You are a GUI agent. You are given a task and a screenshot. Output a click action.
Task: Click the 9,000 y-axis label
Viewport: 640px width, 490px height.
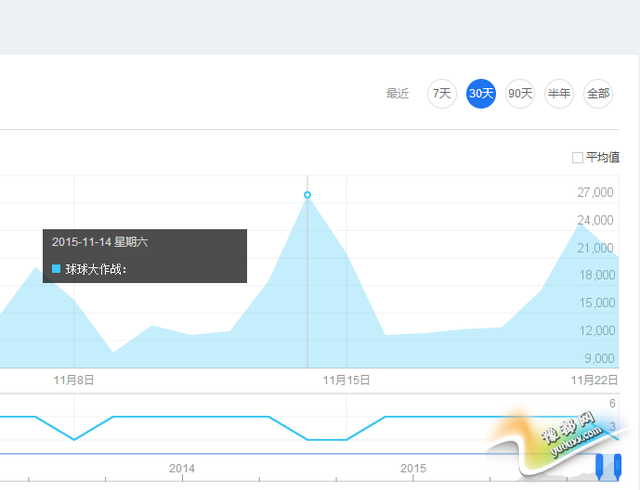click(x=598, y=358)
